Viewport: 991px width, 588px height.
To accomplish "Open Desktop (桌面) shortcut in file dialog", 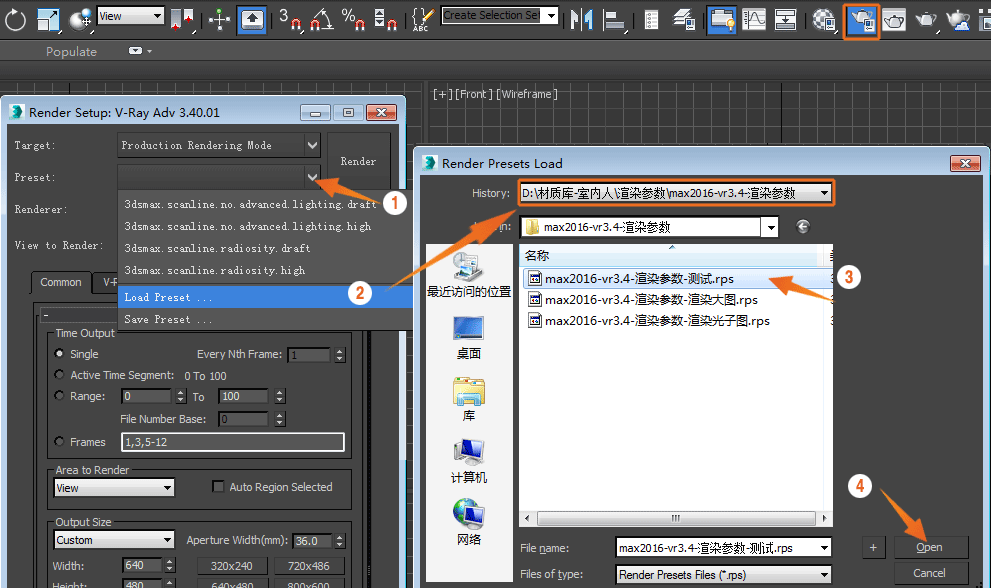I will pyautogui.click(x=468, y=338).
